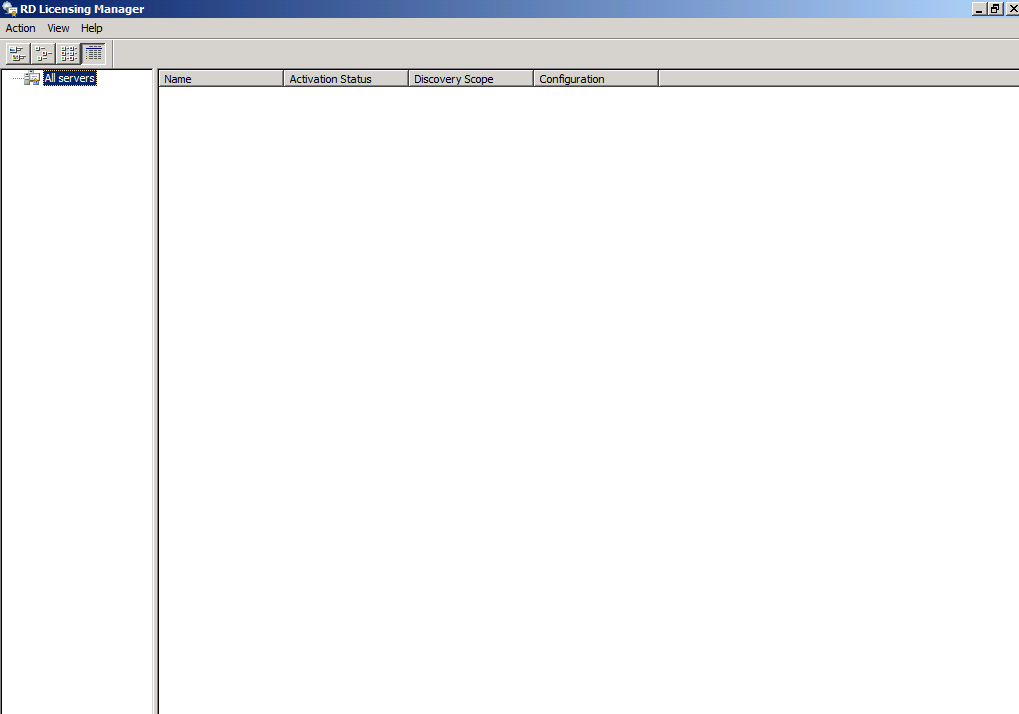Sort by Activation Status column header

click(346, 79)
